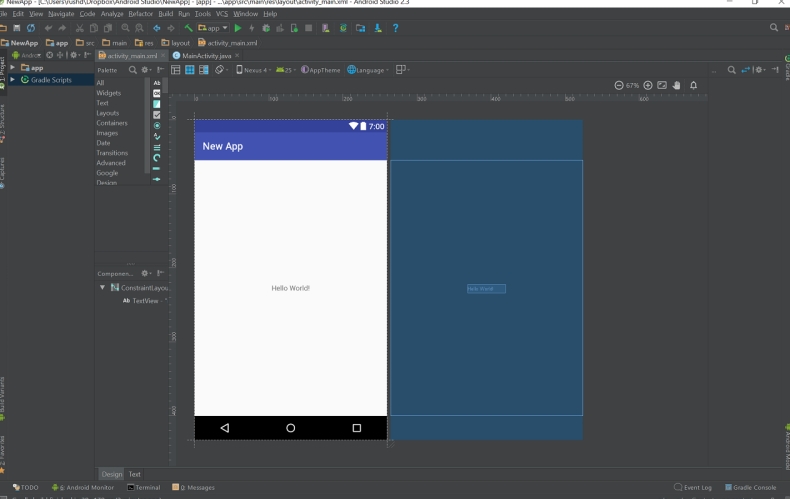Open the app run configuration dropdown
The height and width of the screenshot is (499, 790).
212,28
